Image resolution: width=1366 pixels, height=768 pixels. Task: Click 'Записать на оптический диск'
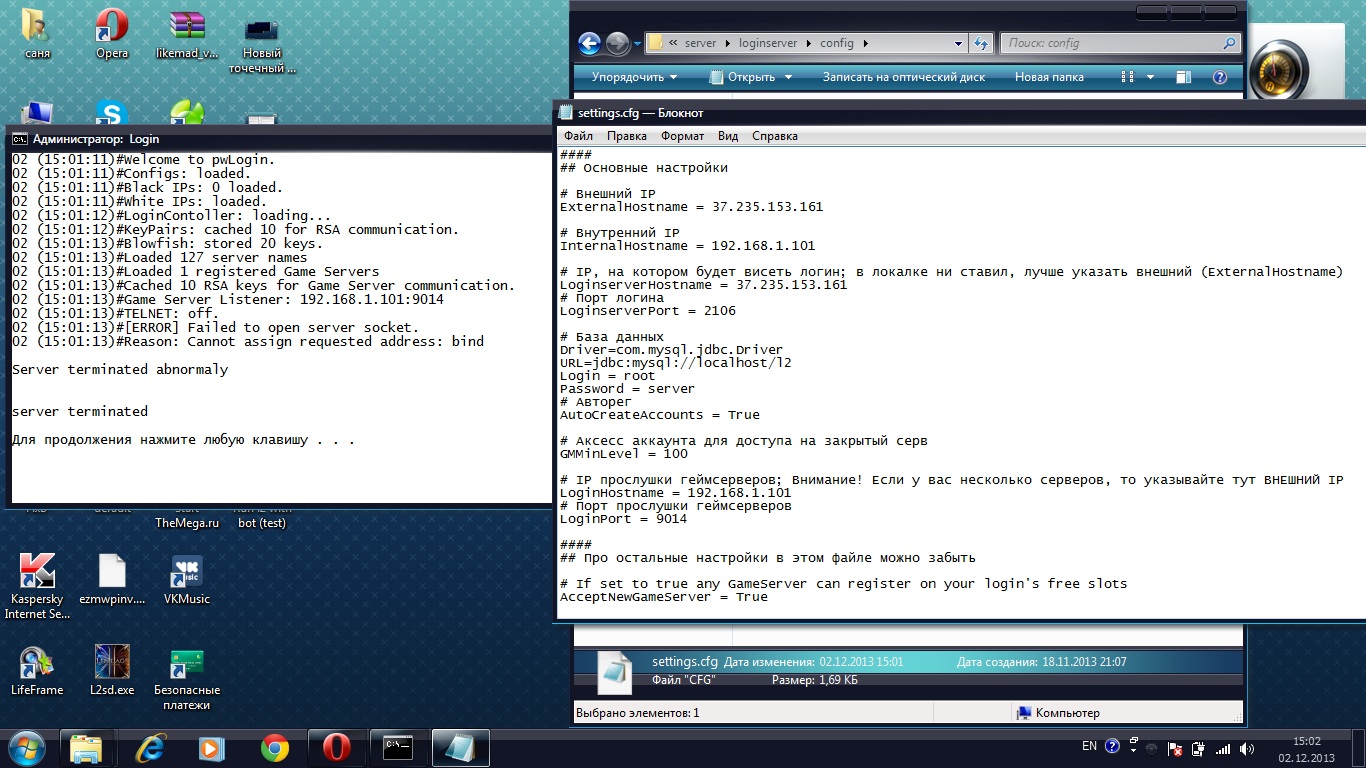[x=904, y=77]
